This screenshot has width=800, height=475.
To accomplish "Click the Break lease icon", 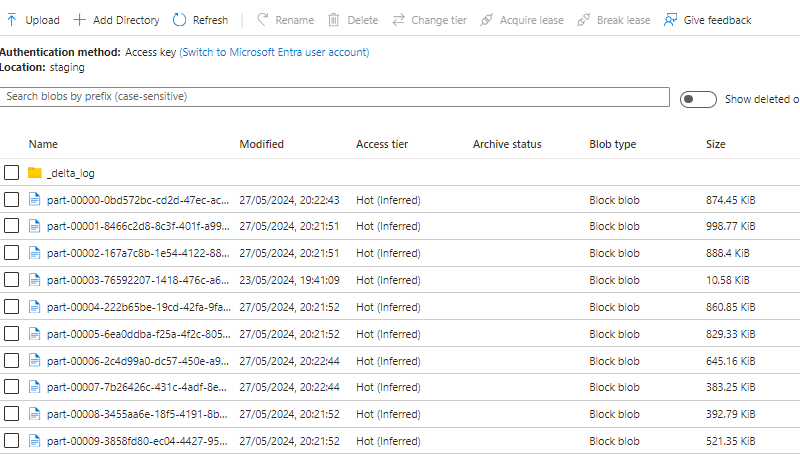I will (584, 20).
